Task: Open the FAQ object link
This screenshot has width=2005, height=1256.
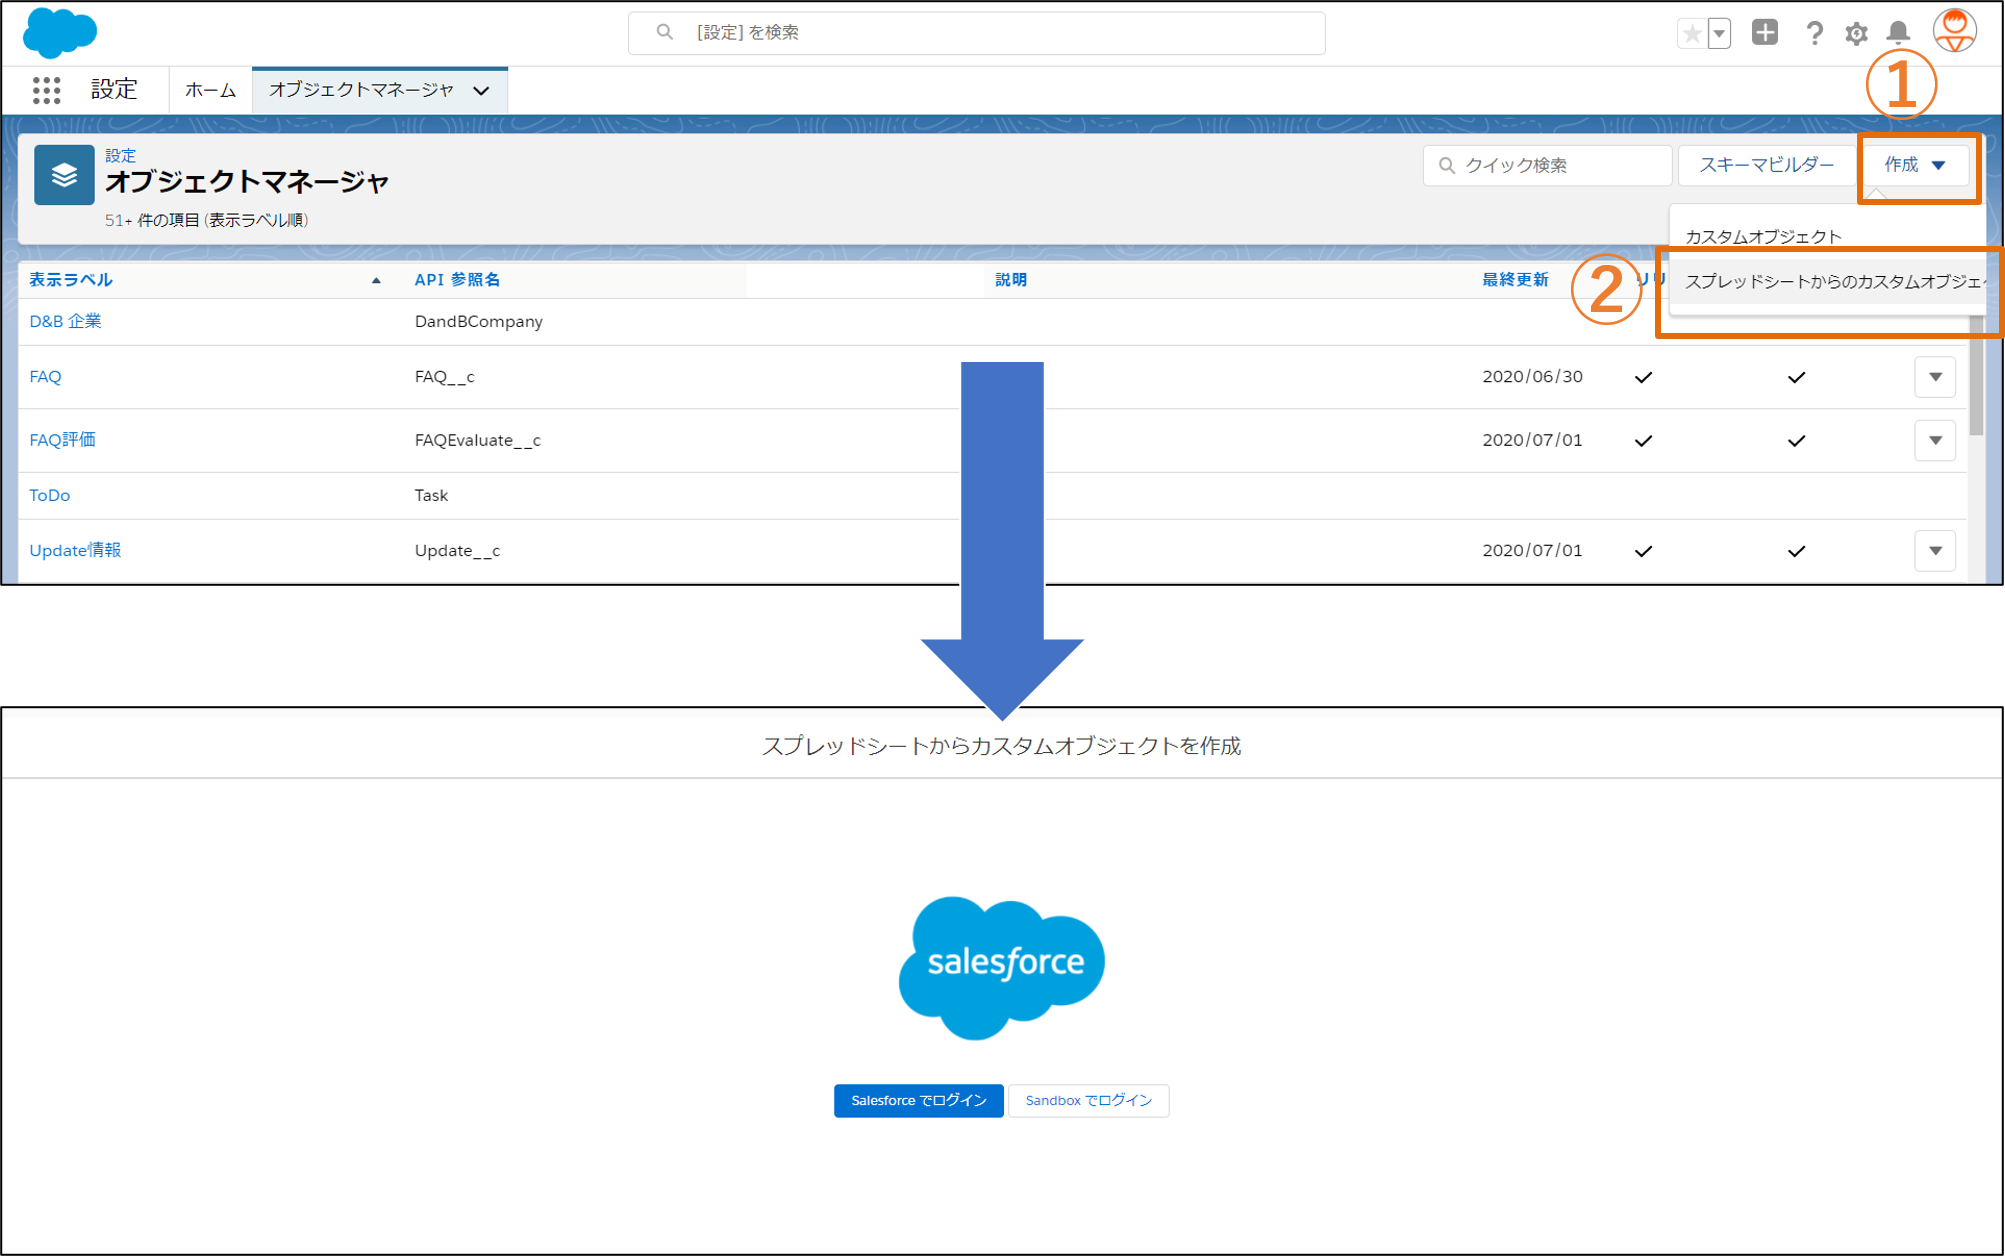Action: (x=45, y=377)
